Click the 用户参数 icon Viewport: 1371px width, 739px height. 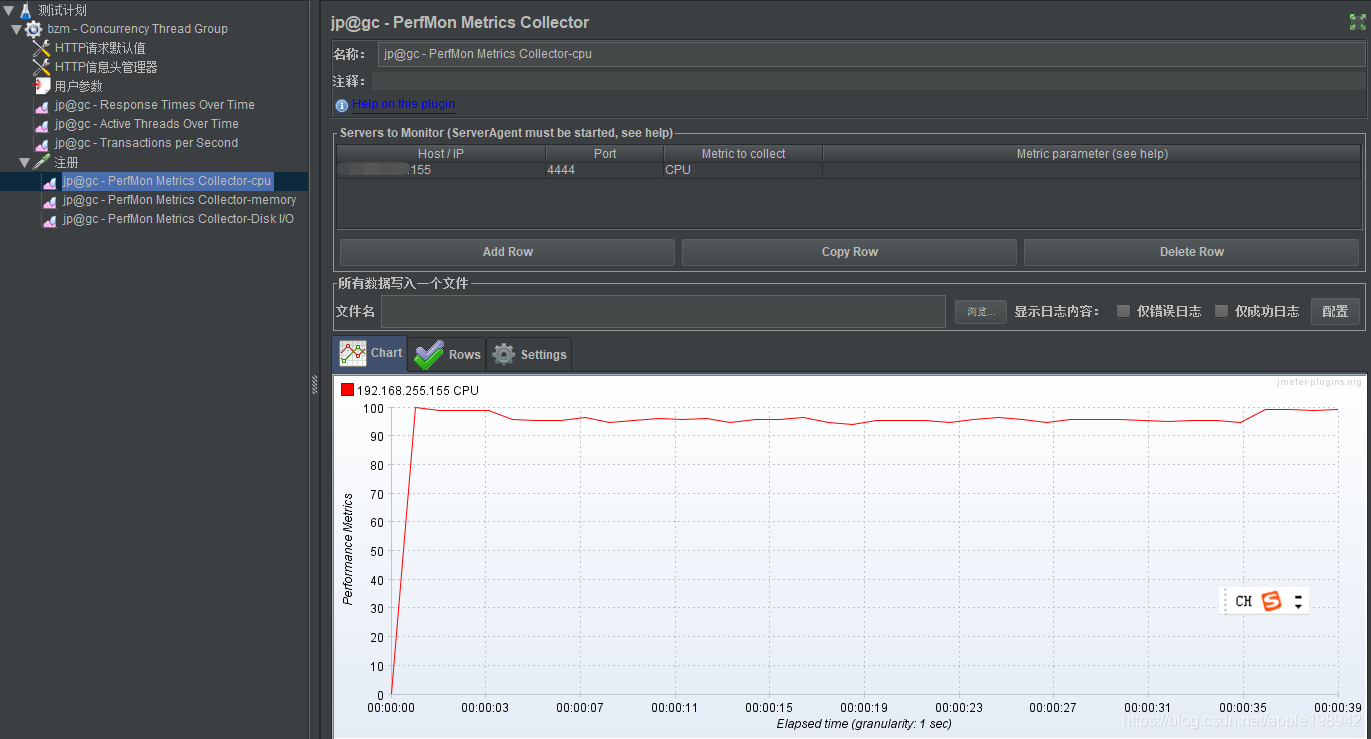tap(41, 86)
